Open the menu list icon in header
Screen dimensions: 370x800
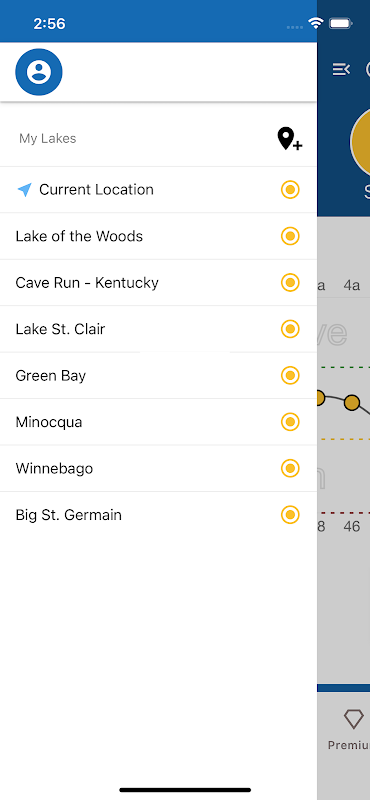click(x=341, y=69)
